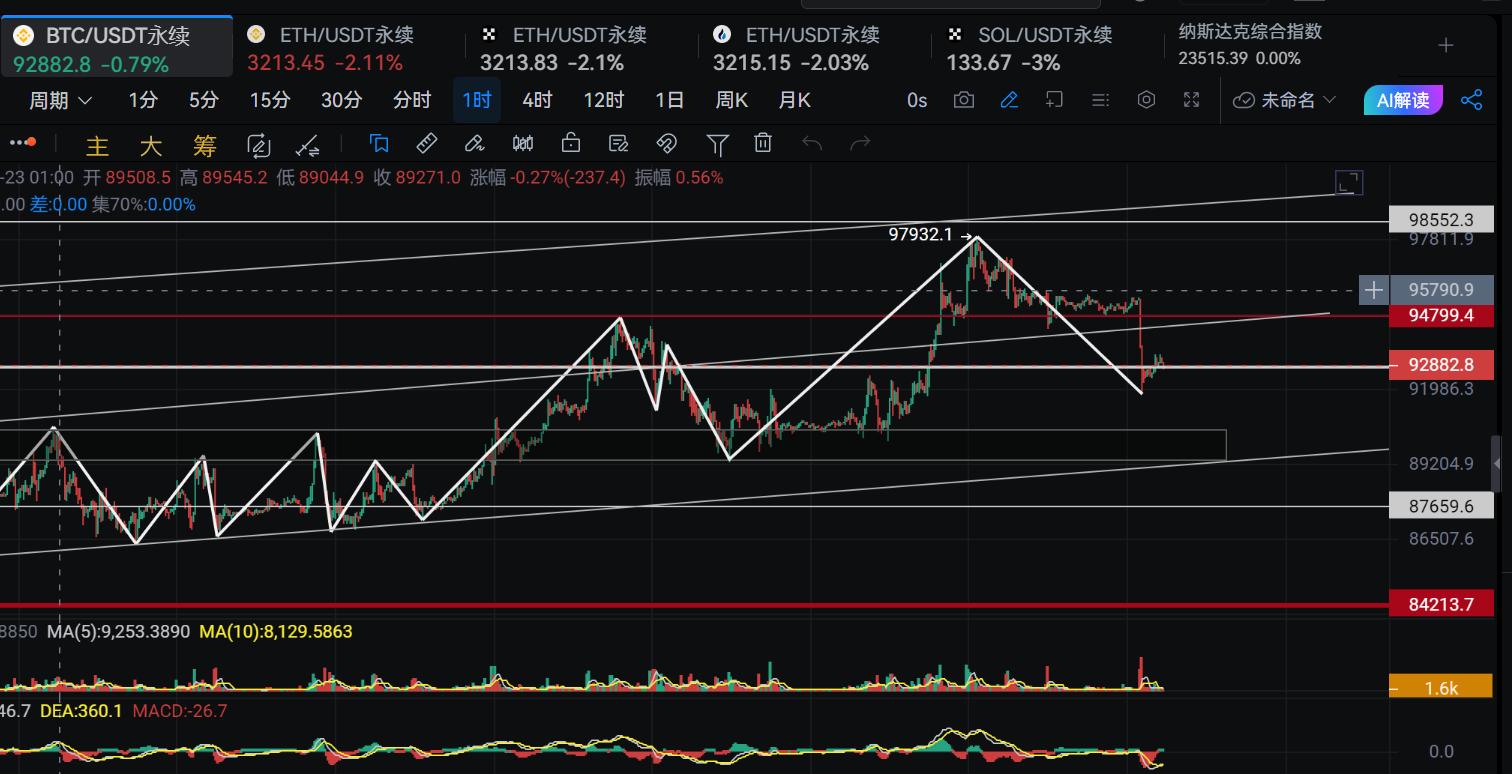Open the list lines icon in top toolbar

coord(1100,100)
